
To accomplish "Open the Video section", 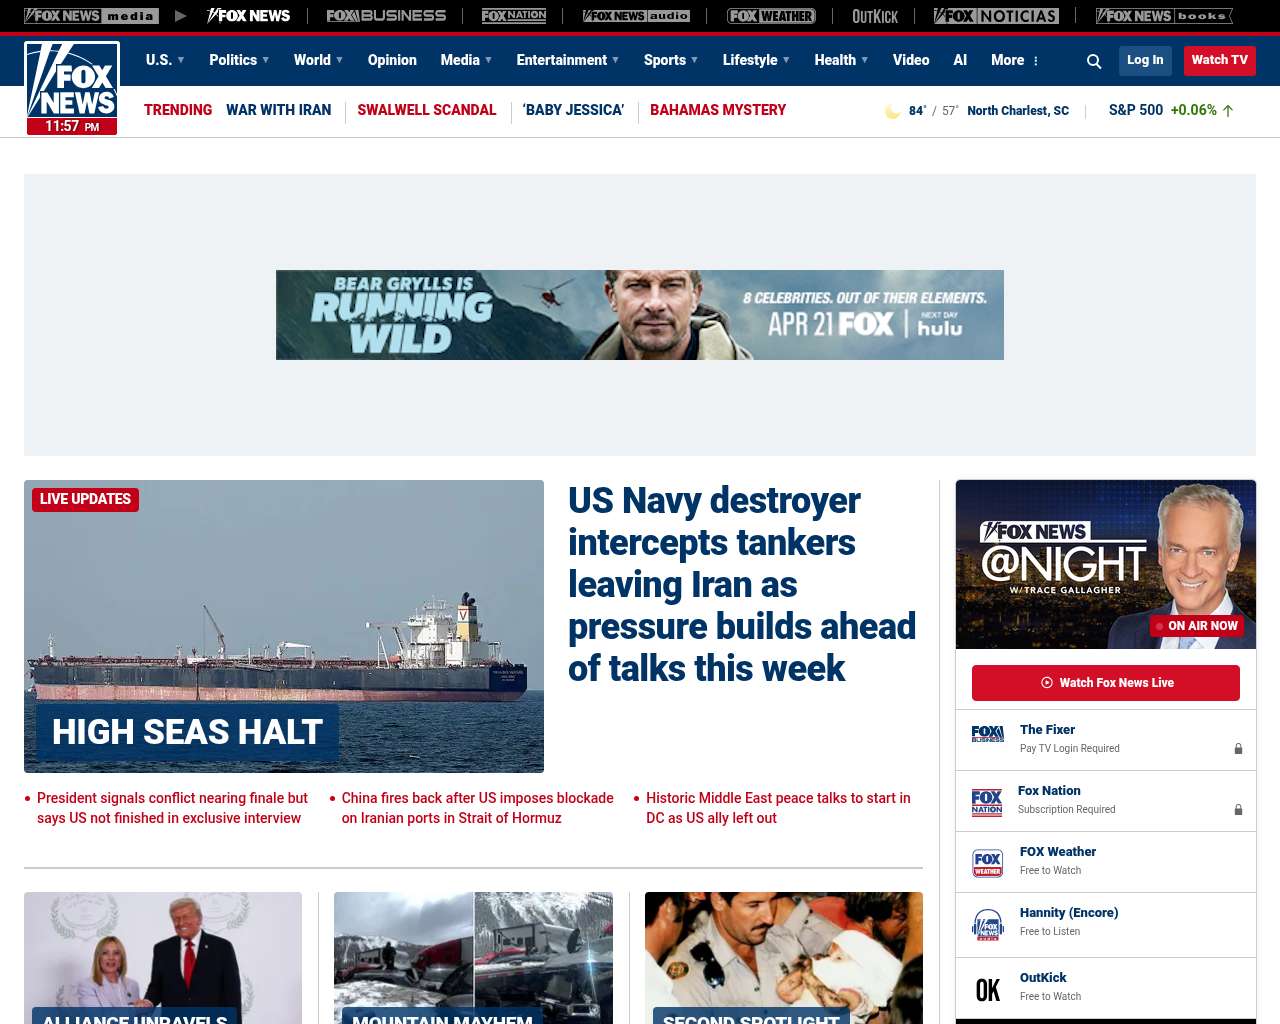I will pyautogui.click(x=911, y=60).
